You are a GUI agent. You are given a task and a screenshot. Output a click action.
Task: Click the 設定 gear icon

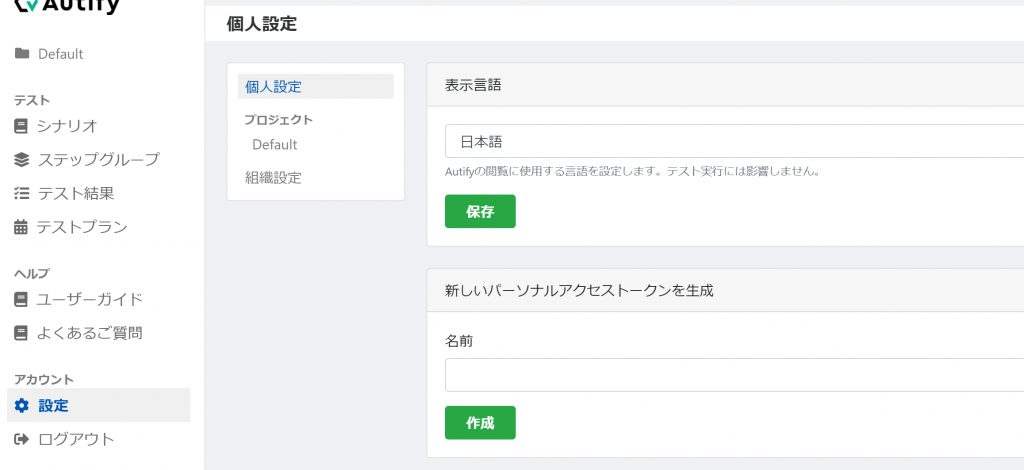tap(22, 406)
